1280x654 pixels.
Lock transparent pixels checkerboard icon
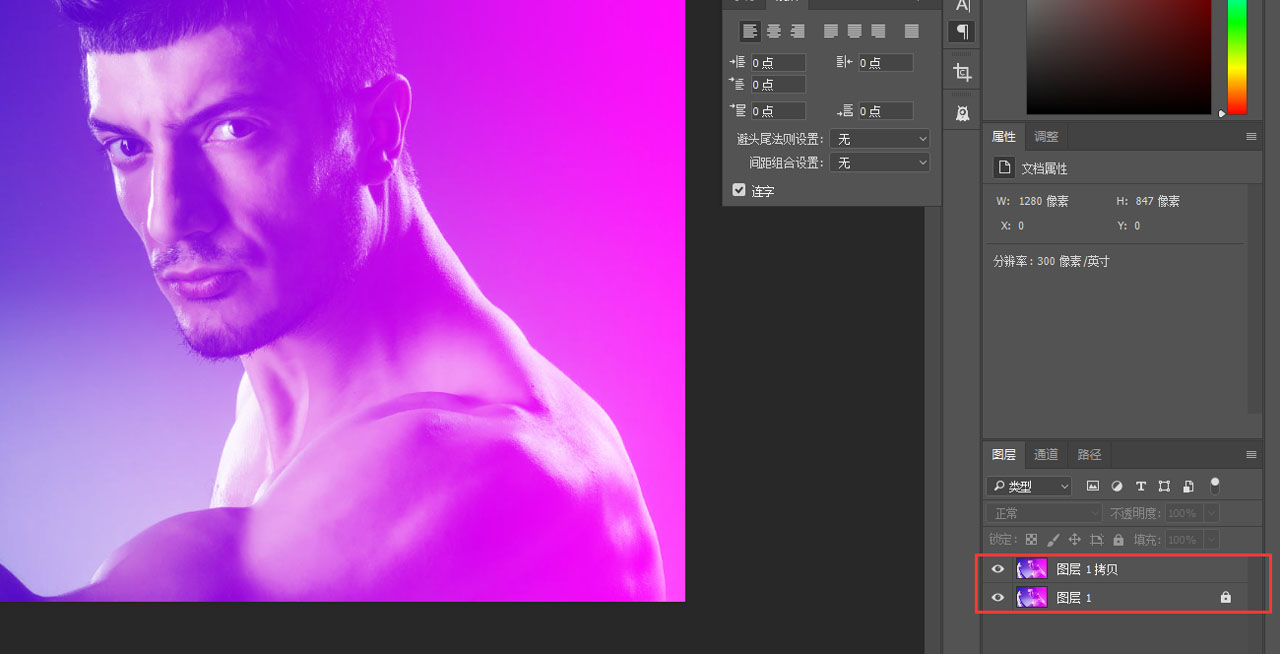[x=1031, y=539]
